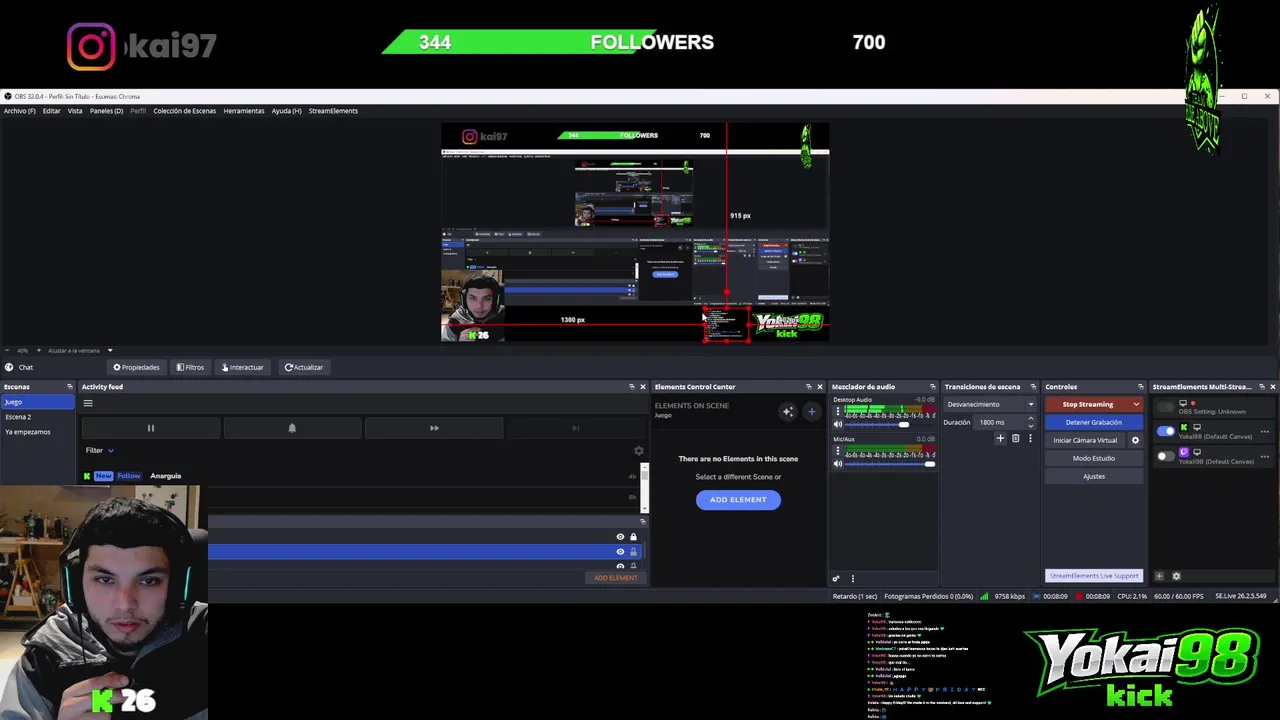The height and width of the screenshot is (720, 1280).
Task: Open the Vista menu
Action: pyautogui.click(x=75, y=111)
